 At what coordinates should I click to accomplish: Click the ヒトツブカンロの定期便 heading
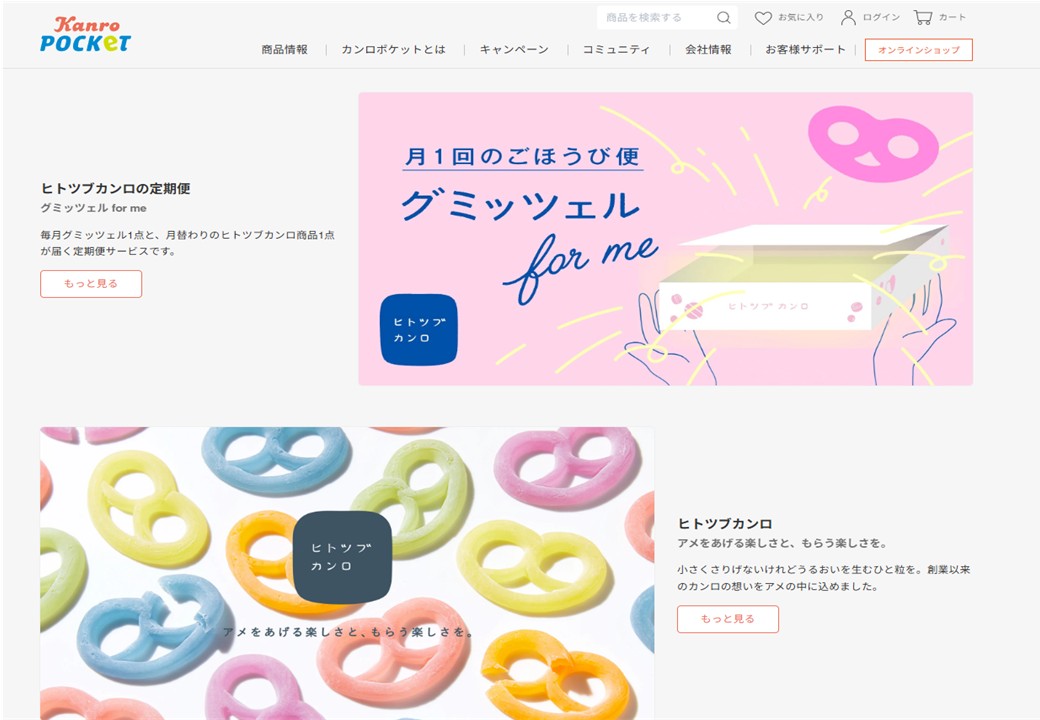[x=115, y=189]
